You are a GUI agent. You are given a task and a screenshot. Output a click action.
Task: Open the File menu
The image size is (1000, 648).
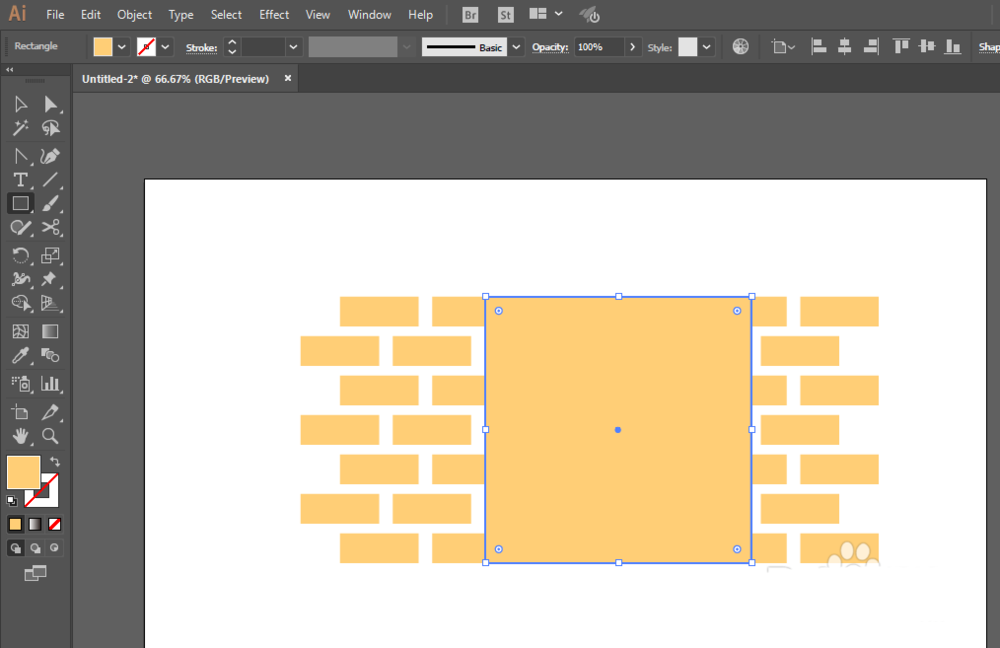pyautogui.click(x=55, y=15)
